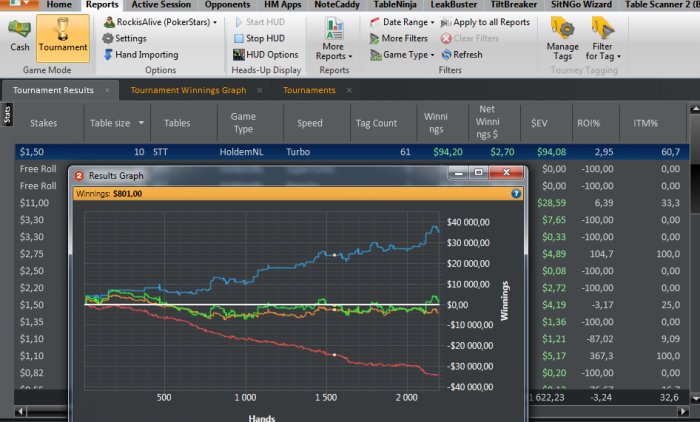Viewport: 700px width, 422px height.
Task: Open Hand Importing option
Action: (142, 54)
